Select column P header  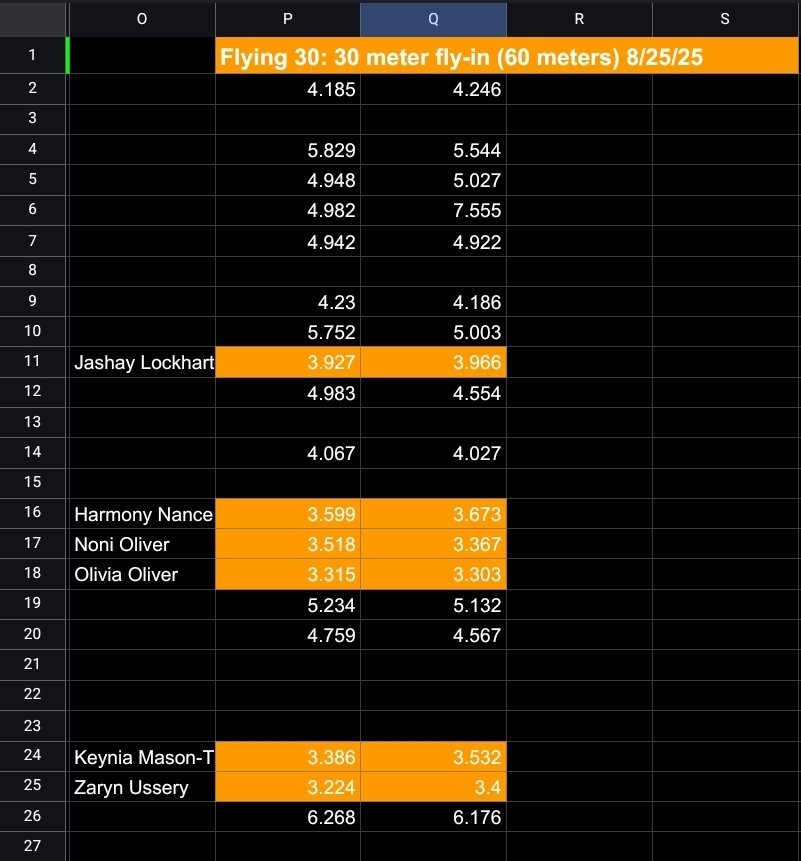(288, 19)
